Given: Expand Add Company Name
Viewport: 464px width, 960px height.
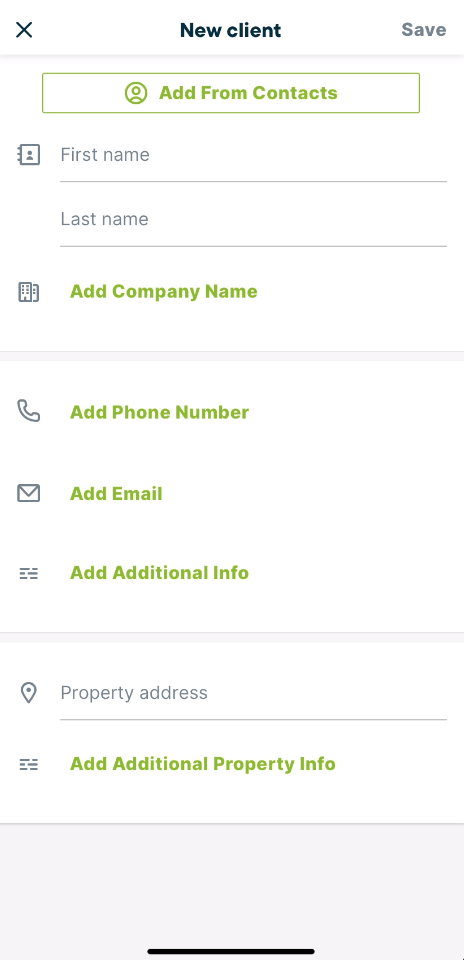Looking at the screenshot, I should tap(163, 291).
